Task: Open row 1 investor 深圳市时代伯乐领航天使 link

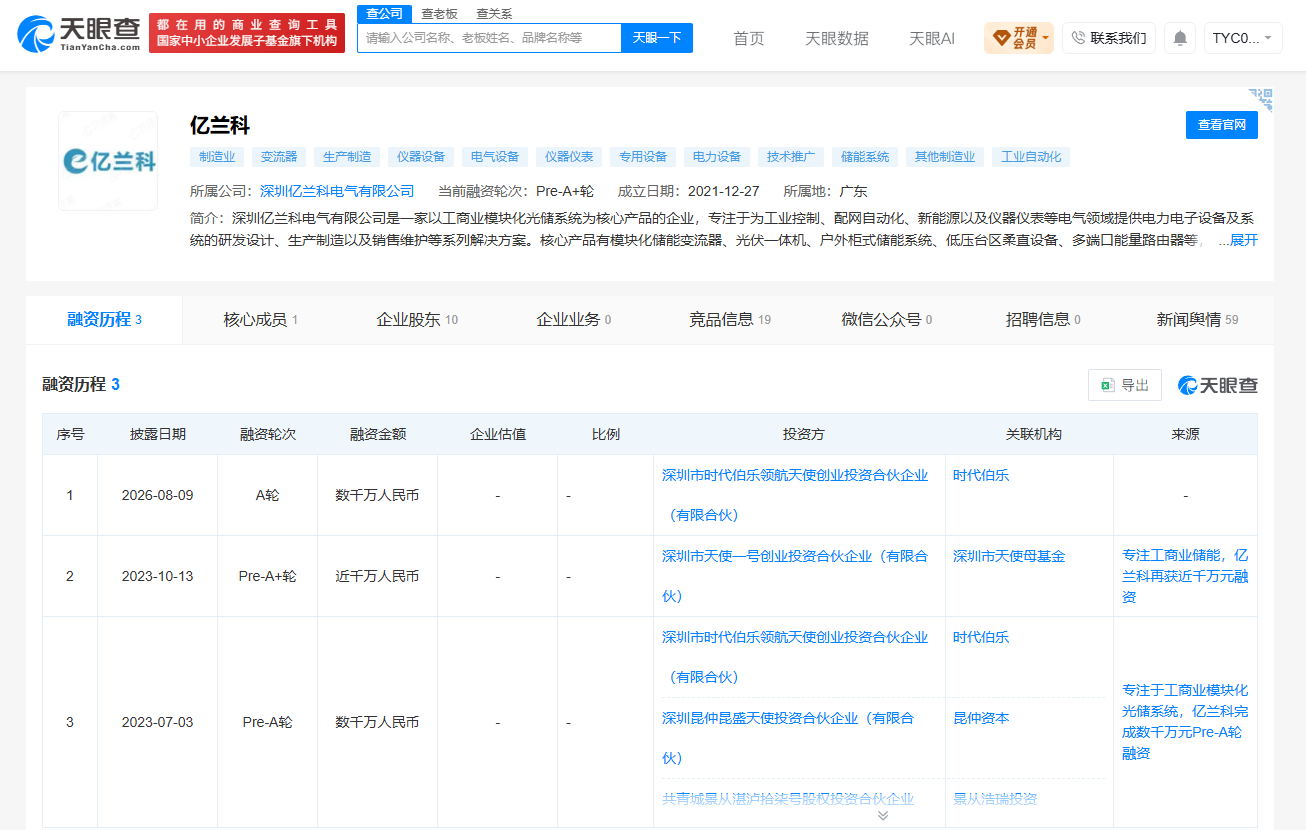Action: pos(795,495)
